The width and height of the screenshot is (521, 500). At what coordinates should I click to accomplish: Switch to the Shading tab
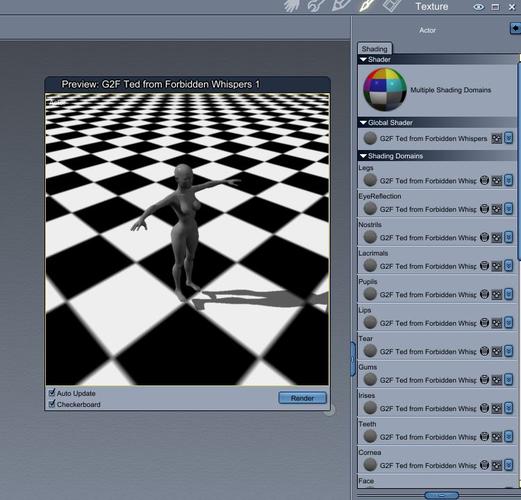[375, 49]
